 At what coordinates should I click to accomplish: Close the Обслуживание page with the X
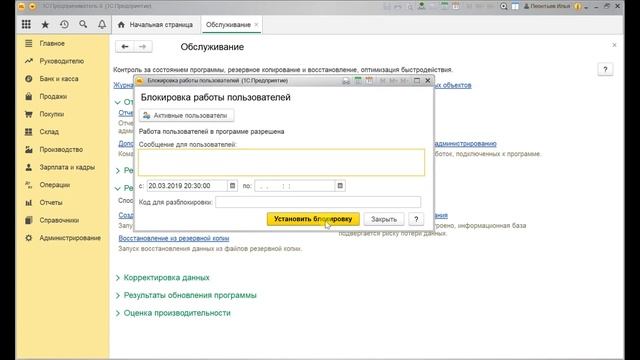[614, 45]
